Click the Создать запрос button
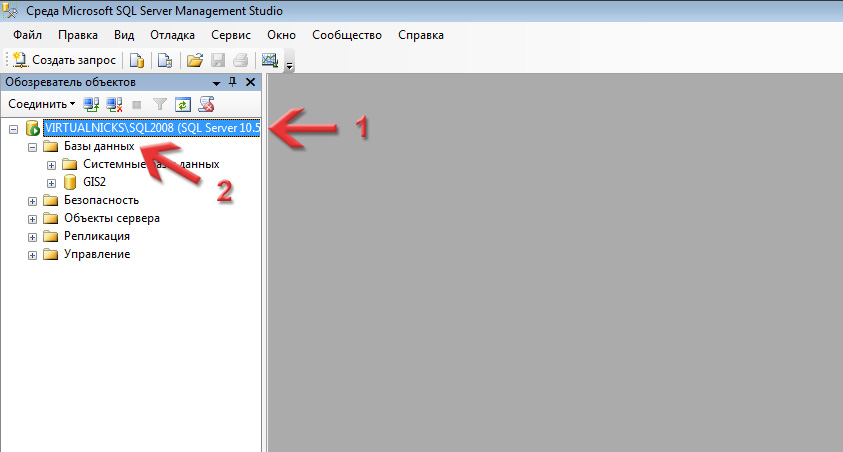Screen dimensions: 843x452 pos(64,60)
